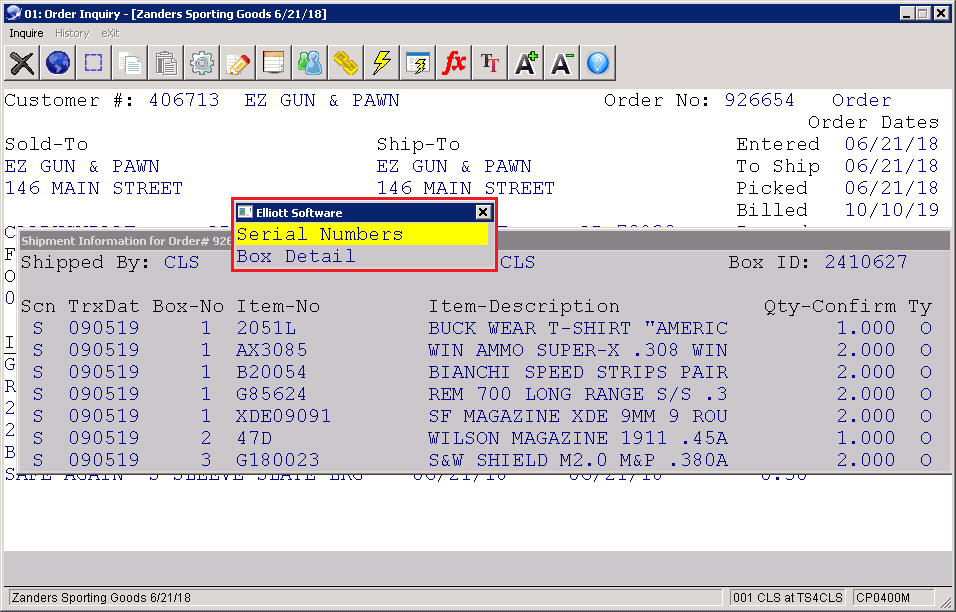
Task: Click the yellow chain link toolbar icon
Action: pos(346,63)
